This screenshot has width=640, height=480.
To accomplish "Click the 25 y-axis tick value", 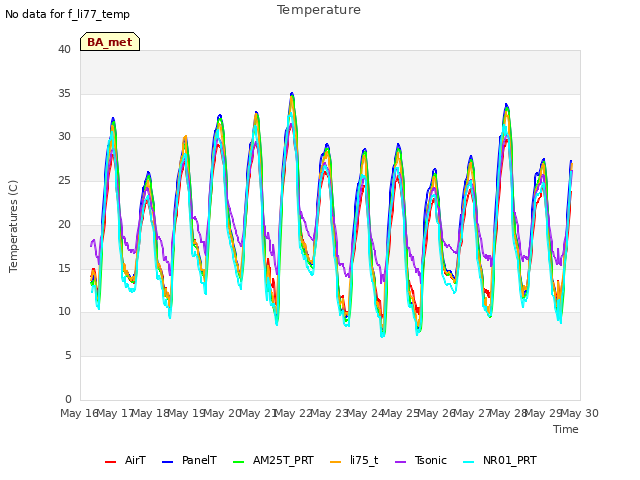I will 64,180.
